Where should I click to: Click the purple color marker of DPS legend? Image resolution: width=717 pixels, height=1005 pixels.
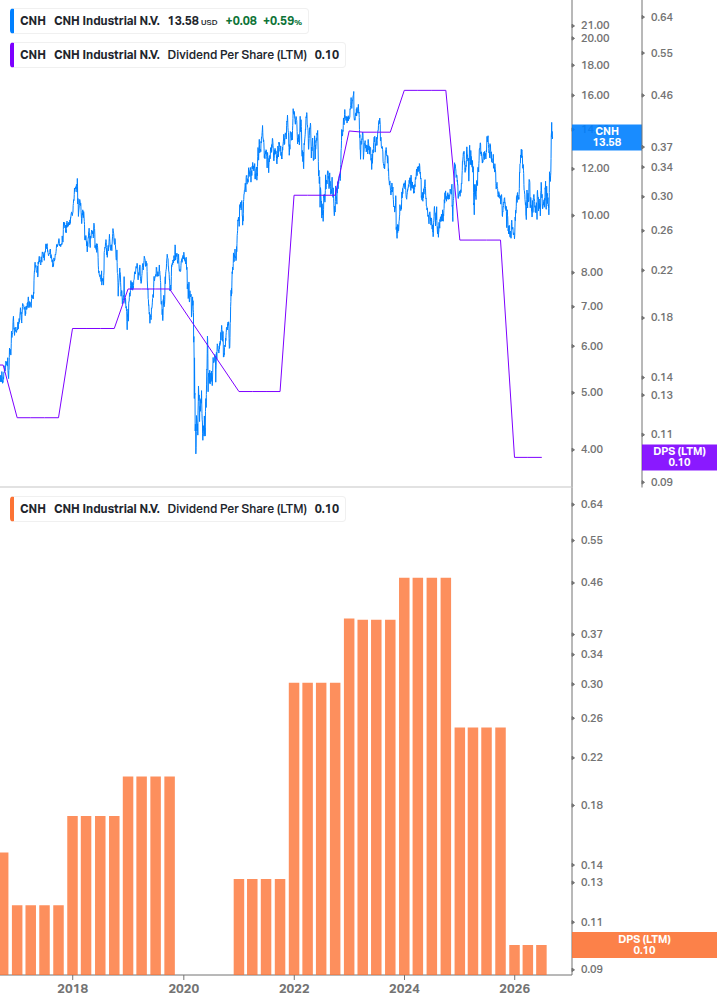pos(12,55)
